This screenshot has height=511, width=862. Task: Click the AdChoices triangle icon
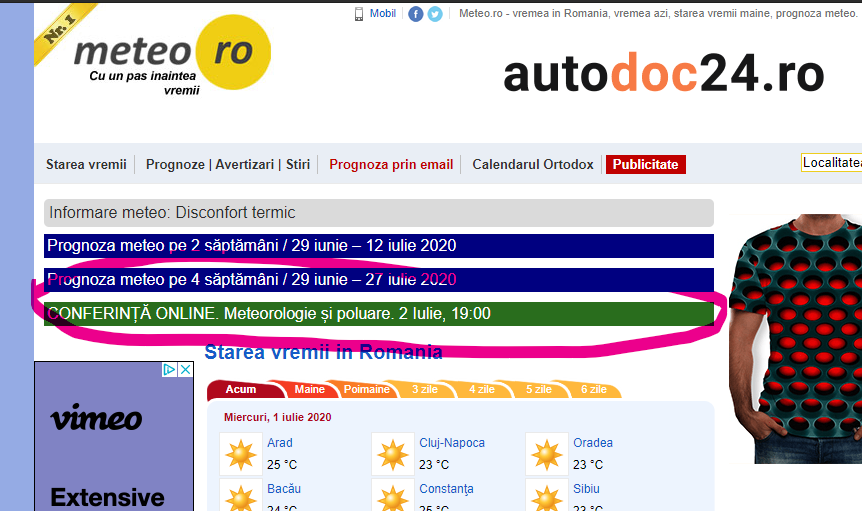170,370
